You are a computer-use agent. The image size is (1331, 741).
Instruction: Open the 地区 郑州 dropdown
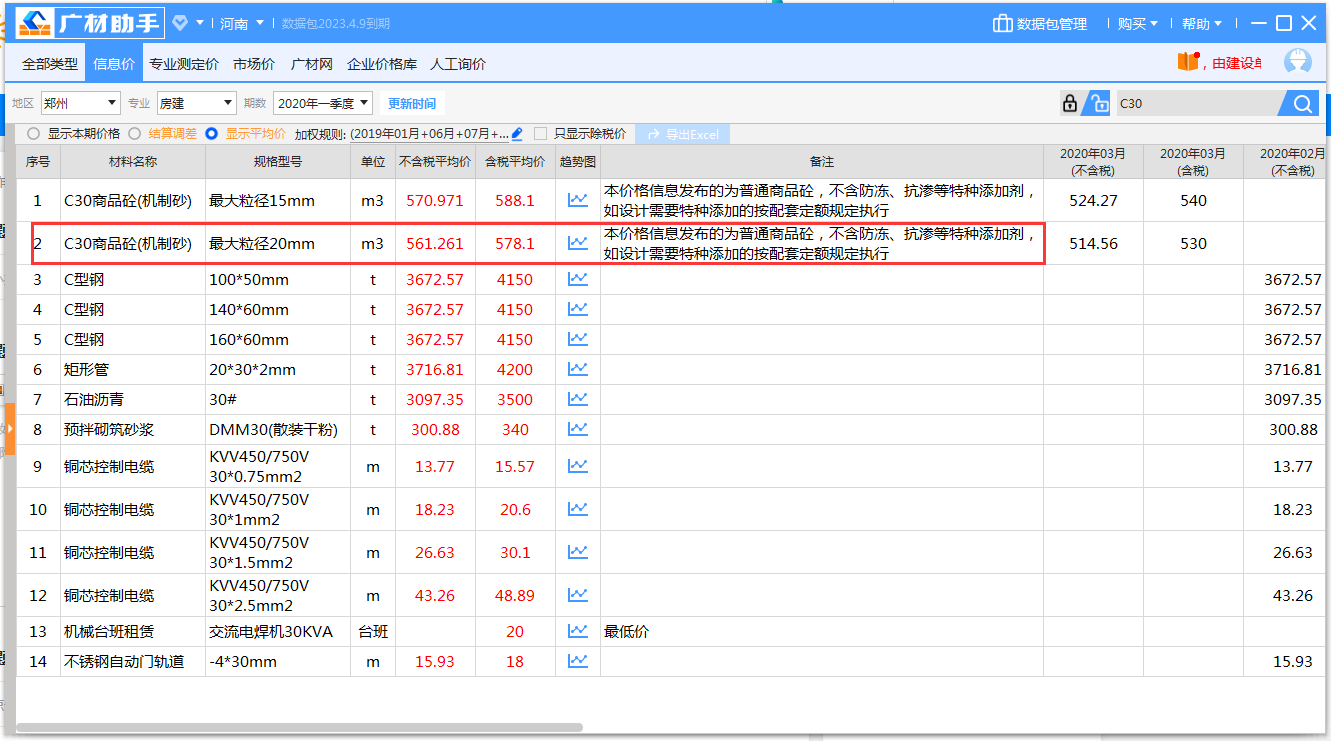pyautogui.click(x=81, y=103)
